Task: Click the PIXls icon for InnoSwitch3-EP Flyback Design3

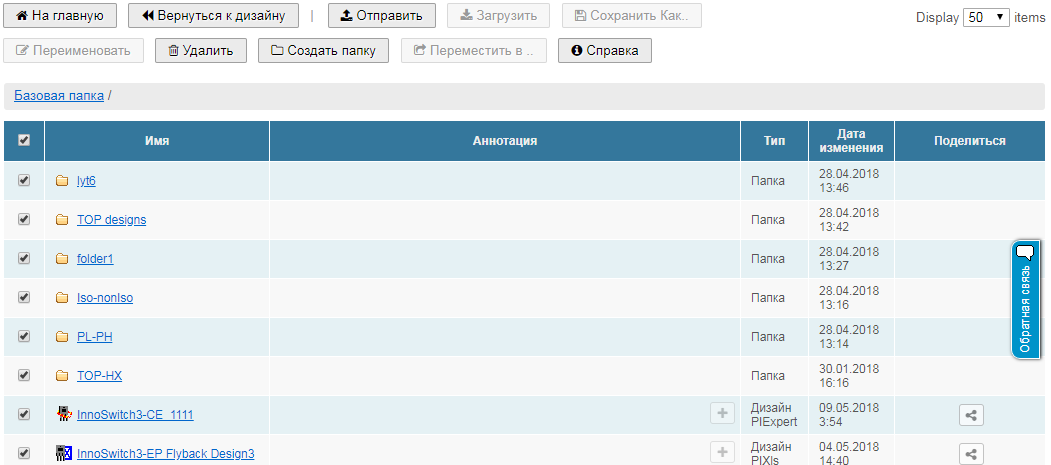Action: [64, 453]
